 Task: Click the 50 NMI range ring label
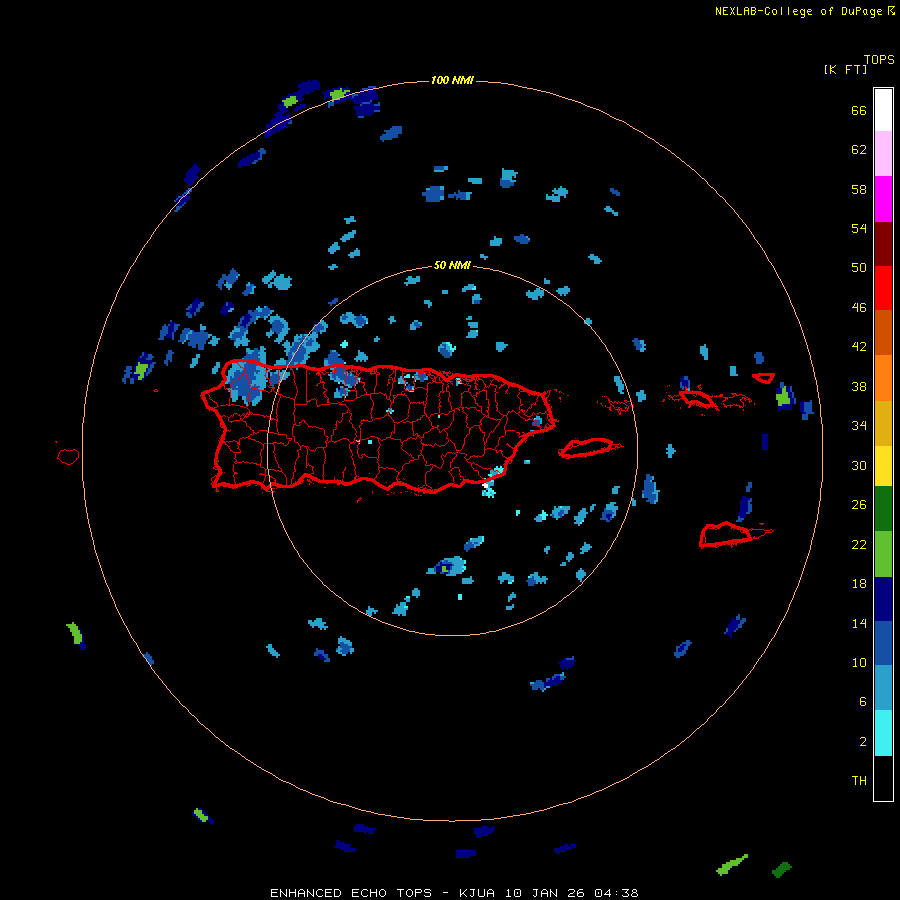pyautogui.click(x=452, y=265)
